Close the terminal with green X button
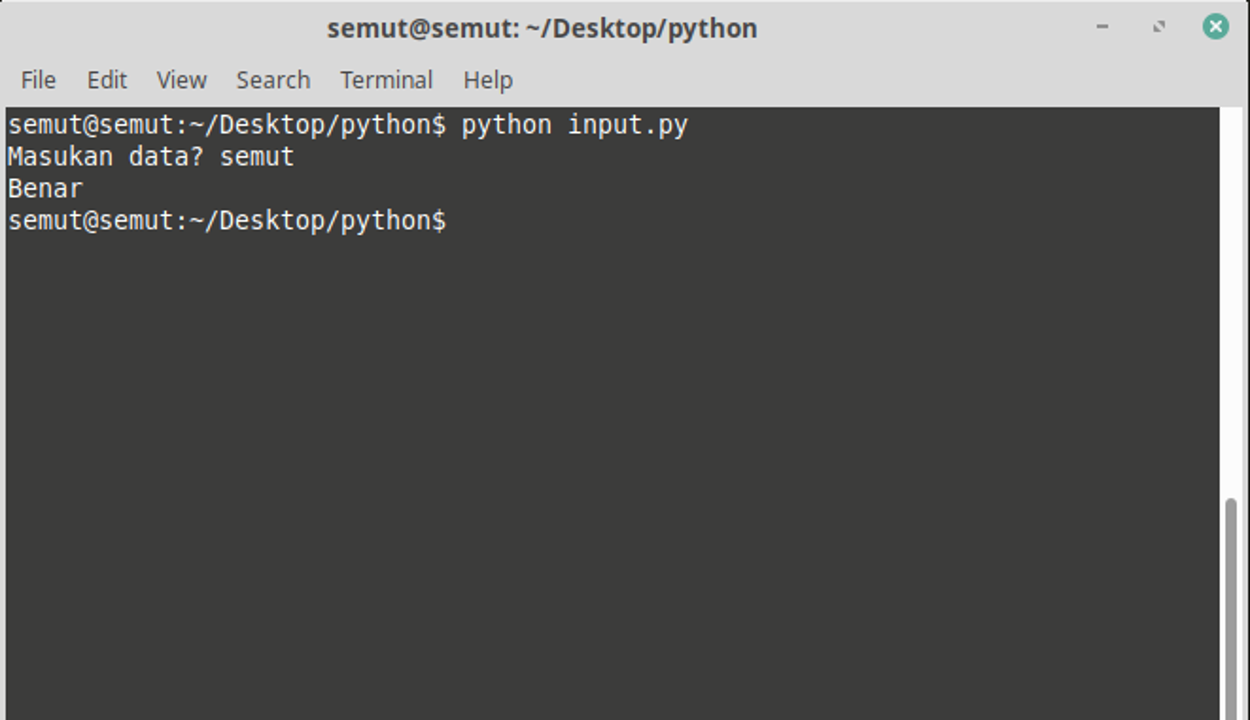 1215,27
